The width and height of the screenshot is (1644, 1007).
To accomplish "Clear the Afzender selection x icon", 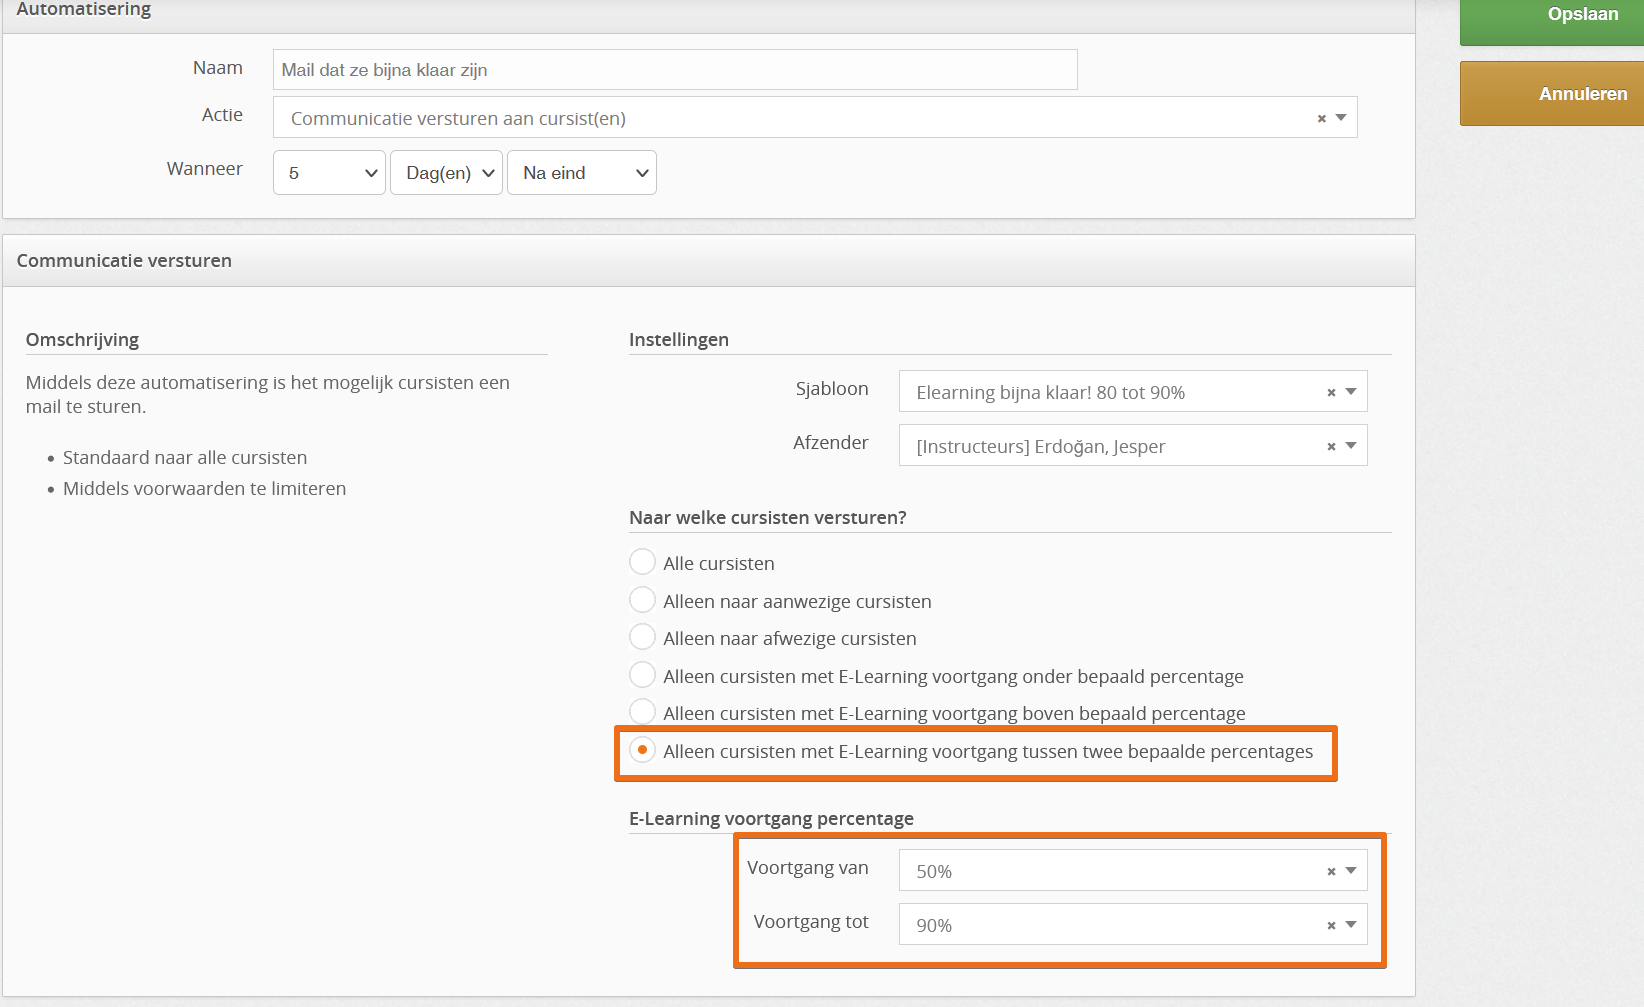I will [1331, 446].
